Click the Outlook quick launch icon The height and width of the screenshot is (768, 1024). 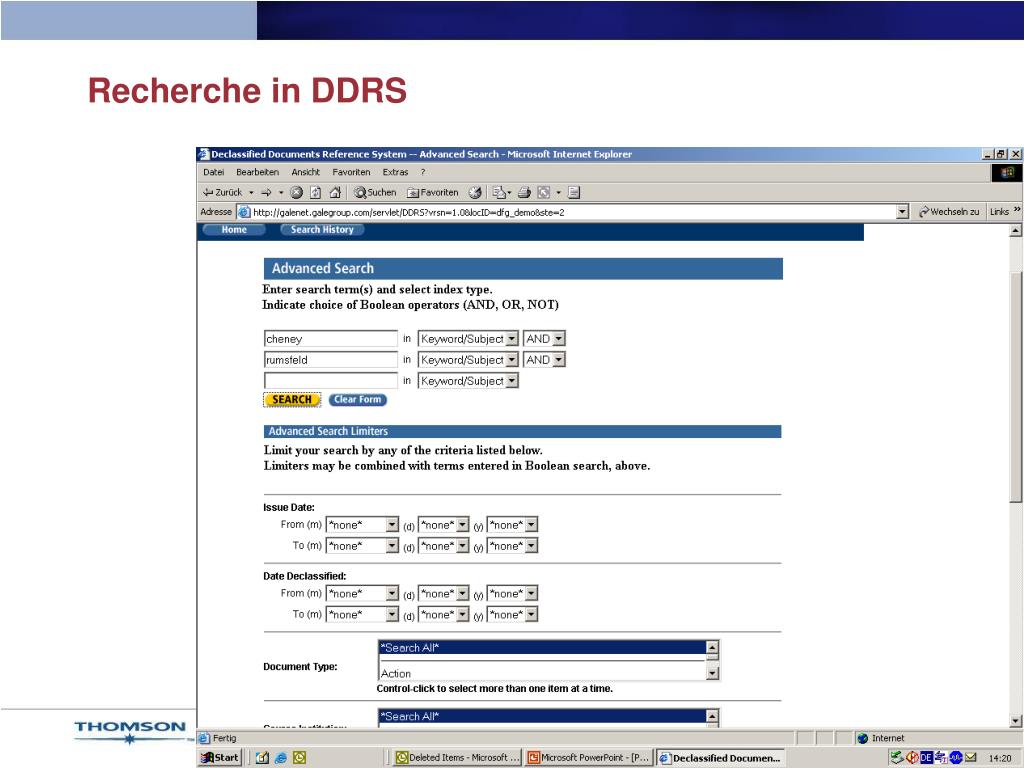[299, 758]
